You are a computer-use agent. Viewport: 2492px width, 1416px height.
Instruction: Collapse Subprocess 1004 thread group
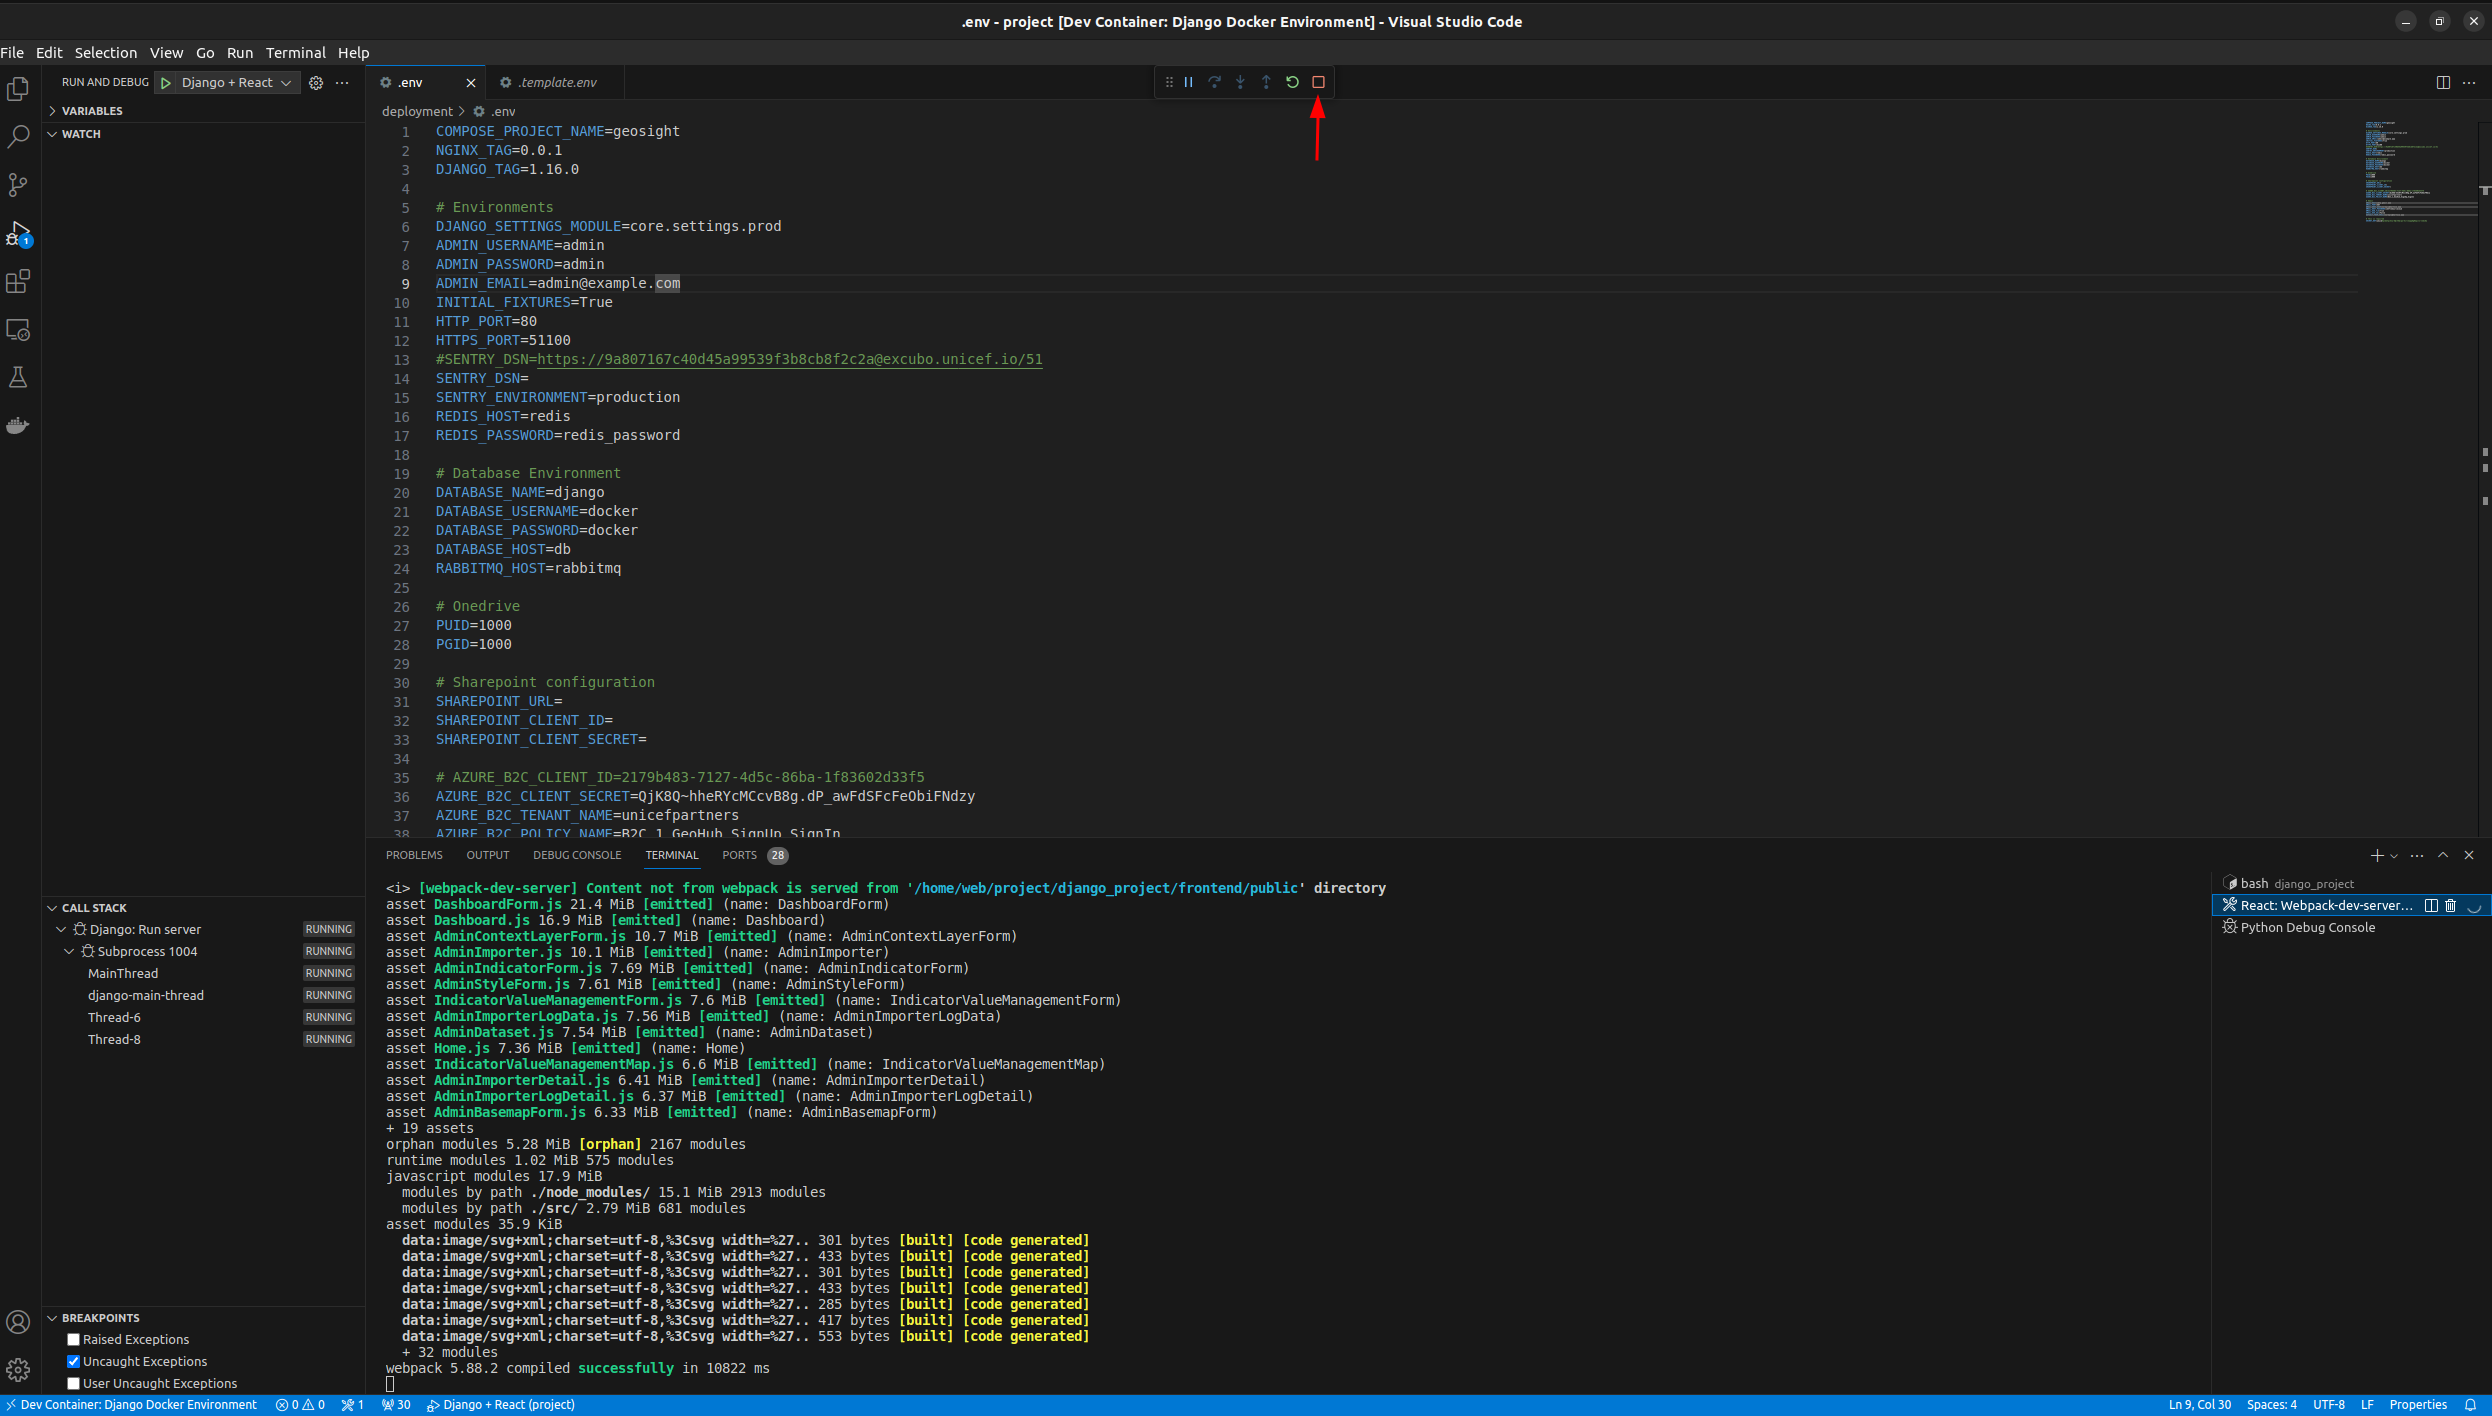click(69, 952)
